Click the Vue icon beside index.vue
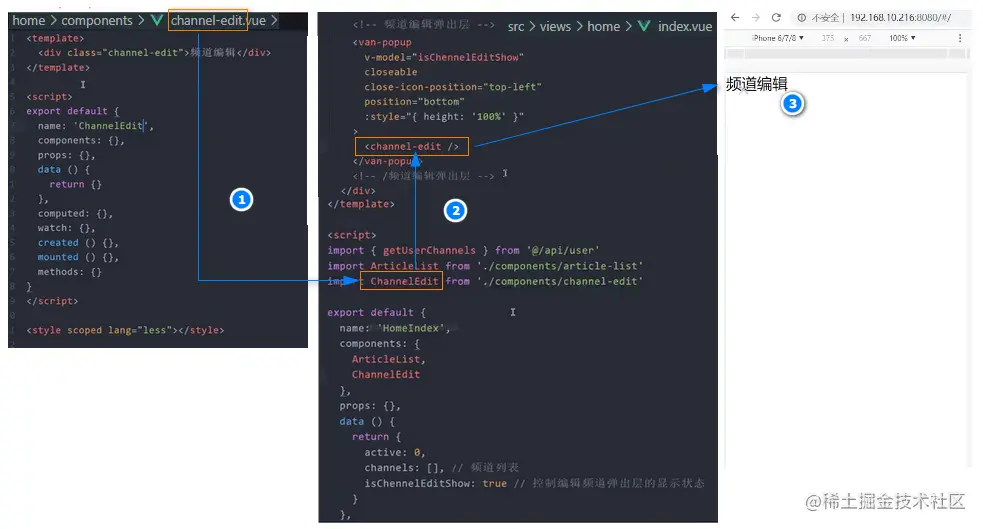 (x=644, y=26)
